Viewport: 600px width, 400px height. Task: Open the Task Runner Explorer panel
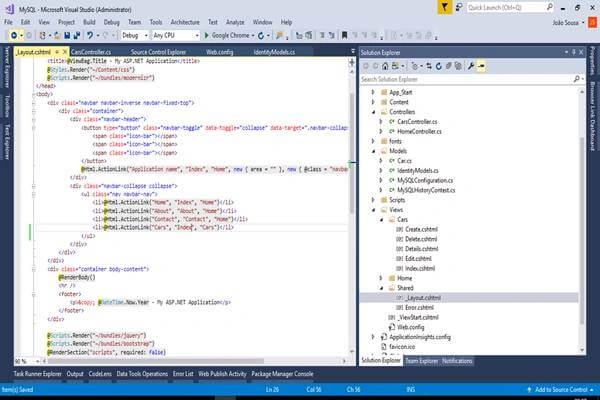(38, 374)
